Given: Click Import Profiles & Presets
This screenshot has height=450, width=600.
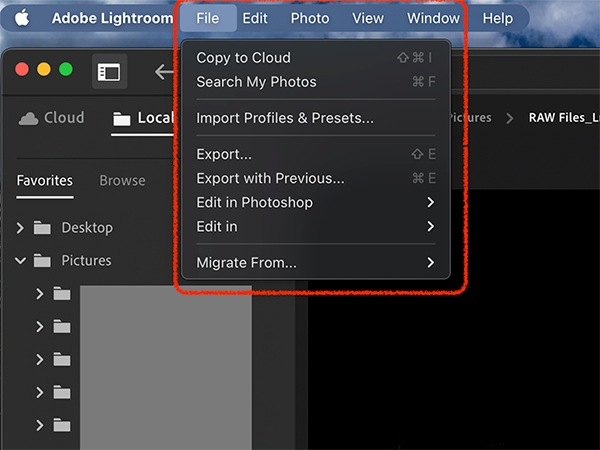Looking at the screenshot, I should click(285, 118).
